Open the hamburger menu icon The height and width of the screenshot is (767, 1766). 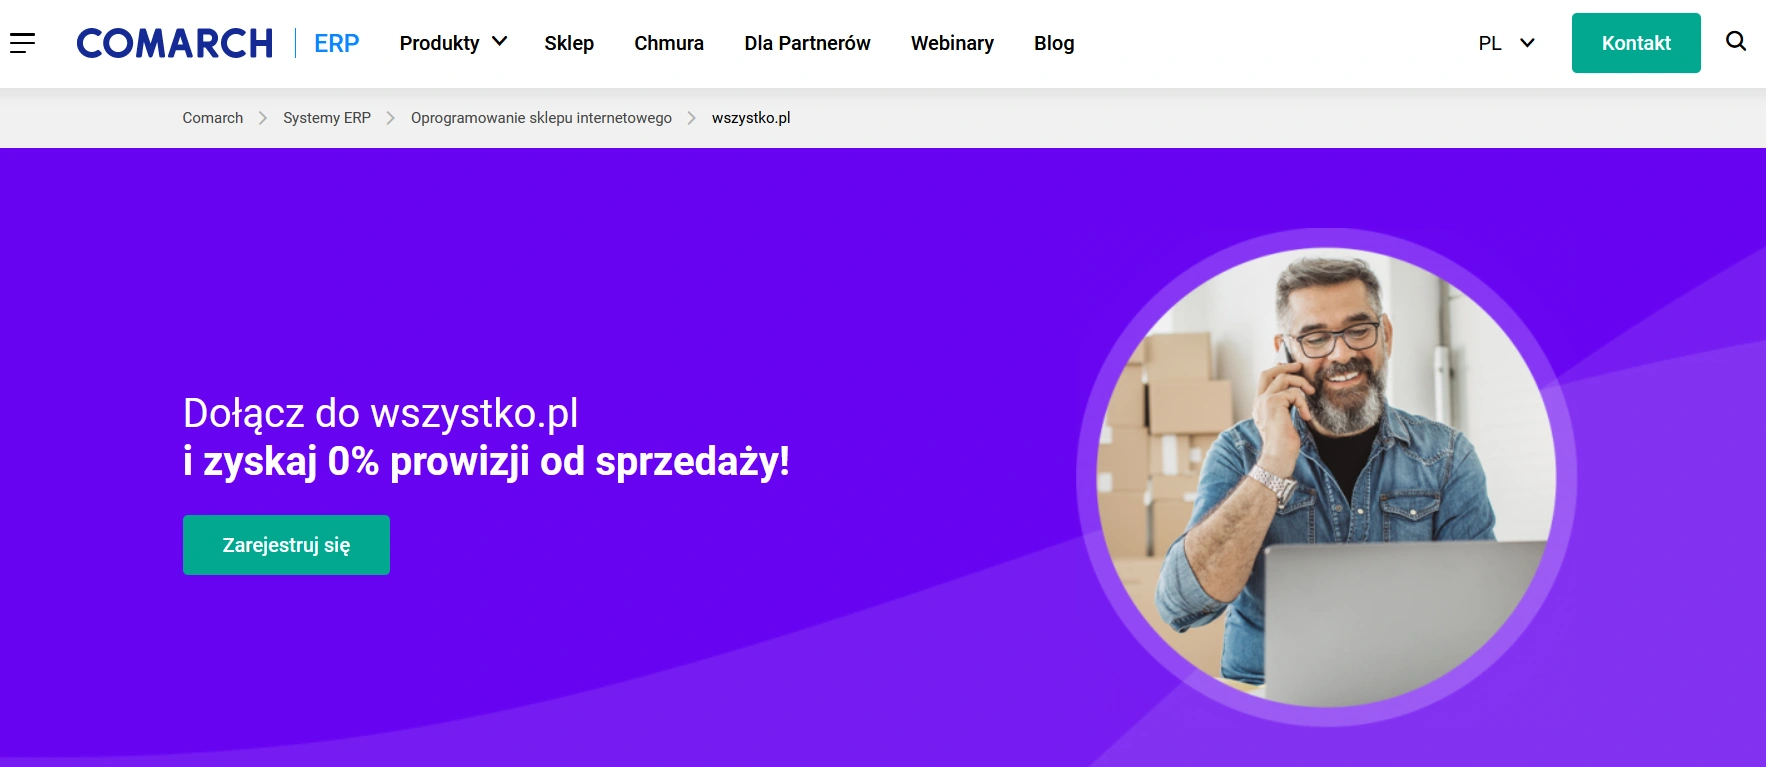tap(22, 43)
